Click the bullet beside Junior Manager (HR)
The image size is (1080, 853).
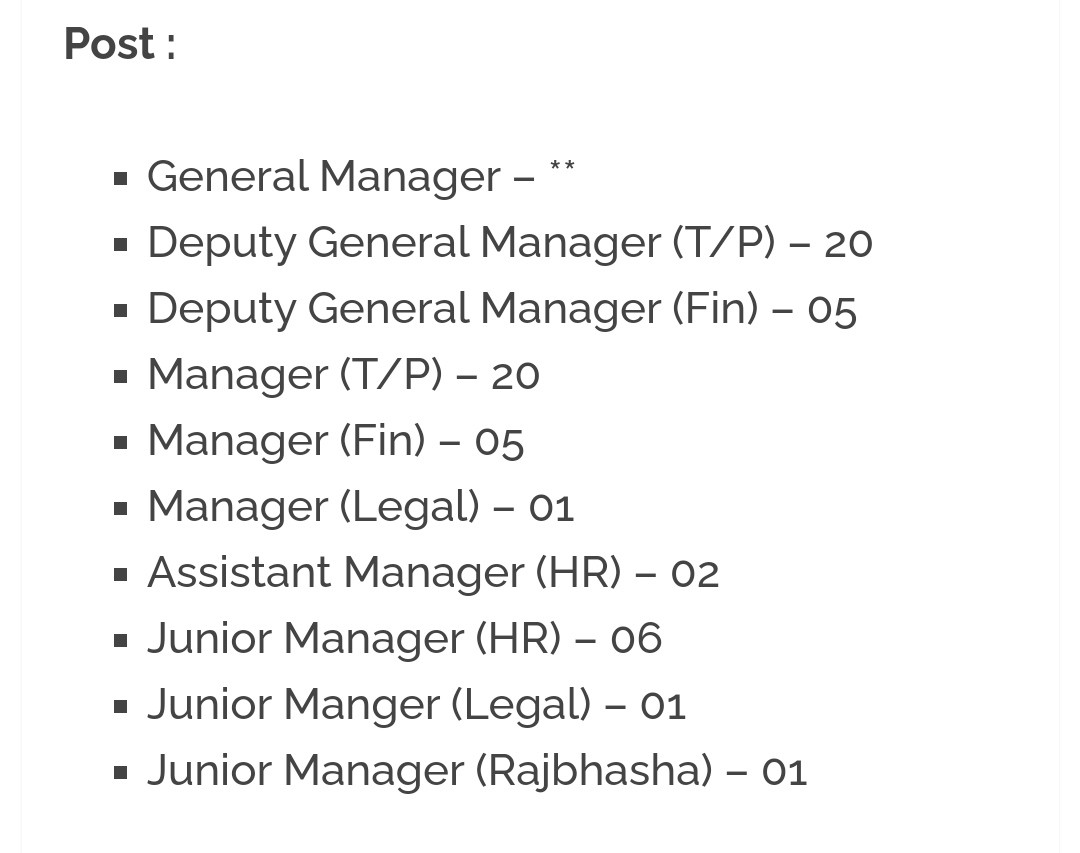pyautogui.click(x=121, y=641)
